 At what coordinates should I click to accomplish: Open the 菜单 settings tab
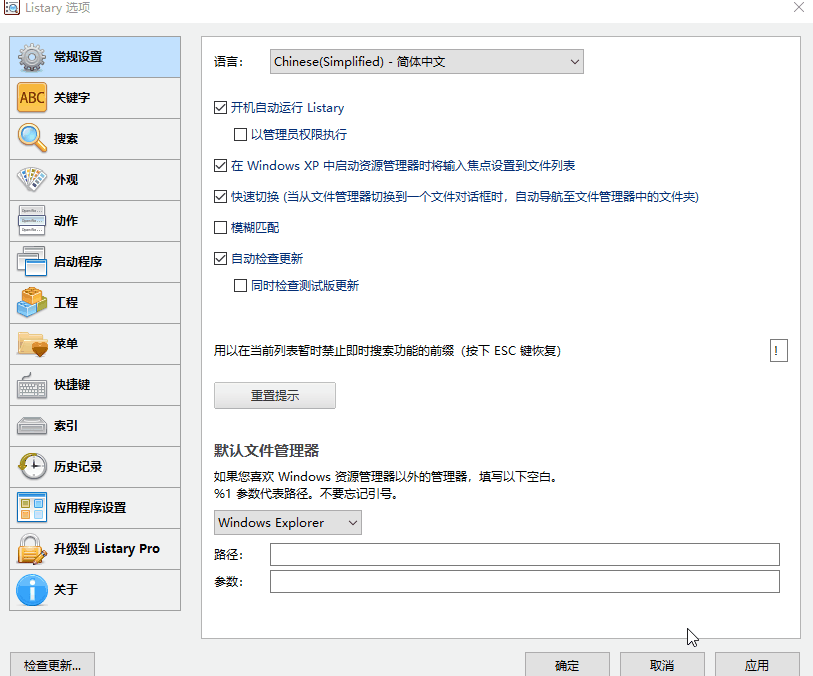point(95,344)
